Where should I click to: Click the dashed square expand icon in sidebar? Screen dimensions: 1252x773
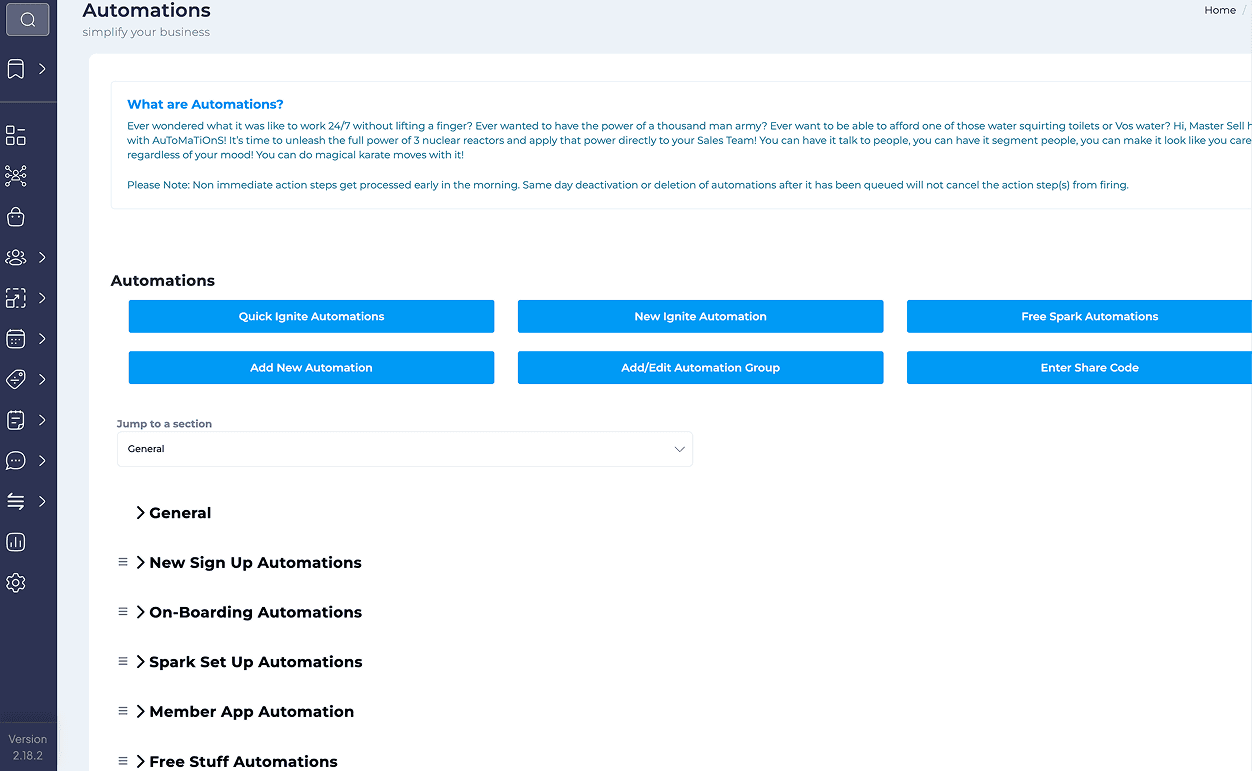coord(16,298)
